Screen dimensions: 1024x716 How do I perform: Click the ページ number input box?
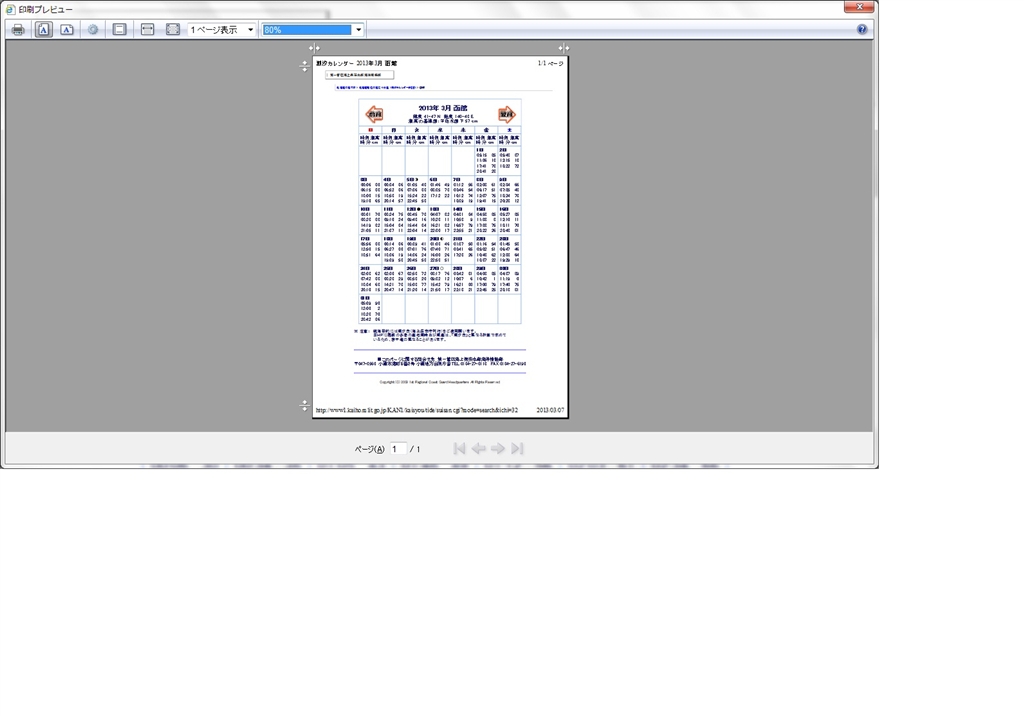tap(398, 449)
